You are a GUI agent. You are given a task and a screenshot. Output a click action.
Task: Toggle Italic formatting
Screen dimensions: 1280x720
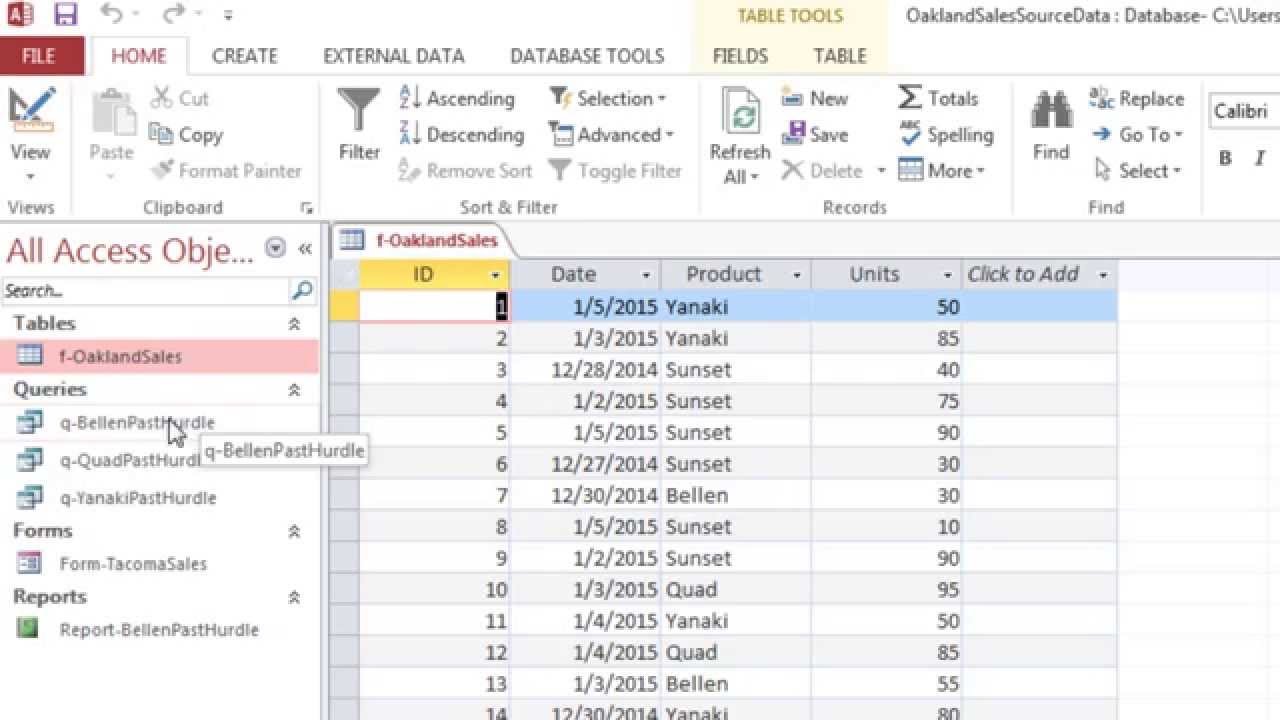click(1259, 159)
